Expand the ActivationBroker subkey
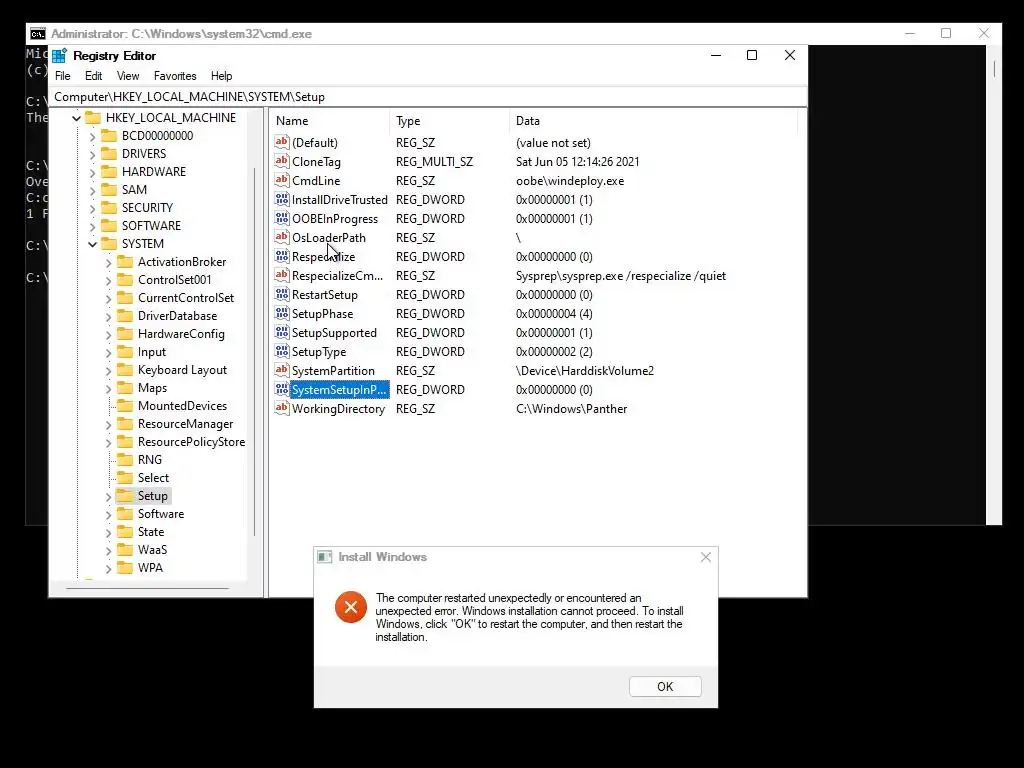Viewport: 1024px width, 768px height. (x=108, y=263)
